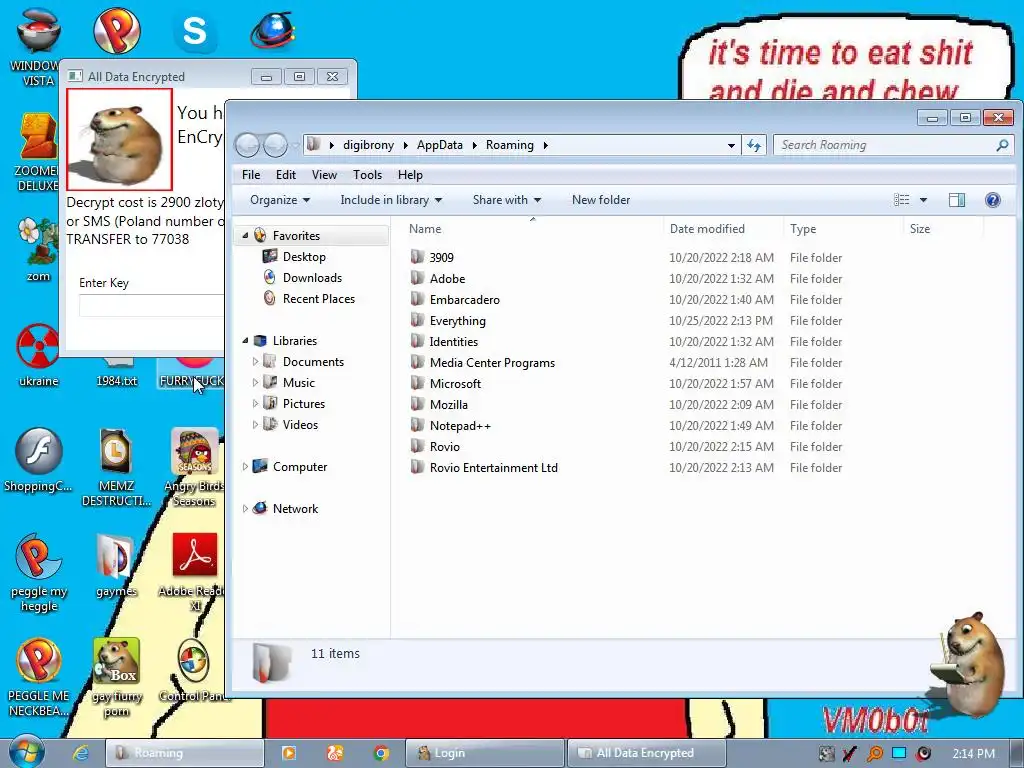Click the AppData breadcrumb in the address bar
Viewport: 1024px width, 768px height.
click(x=440, y=145)
